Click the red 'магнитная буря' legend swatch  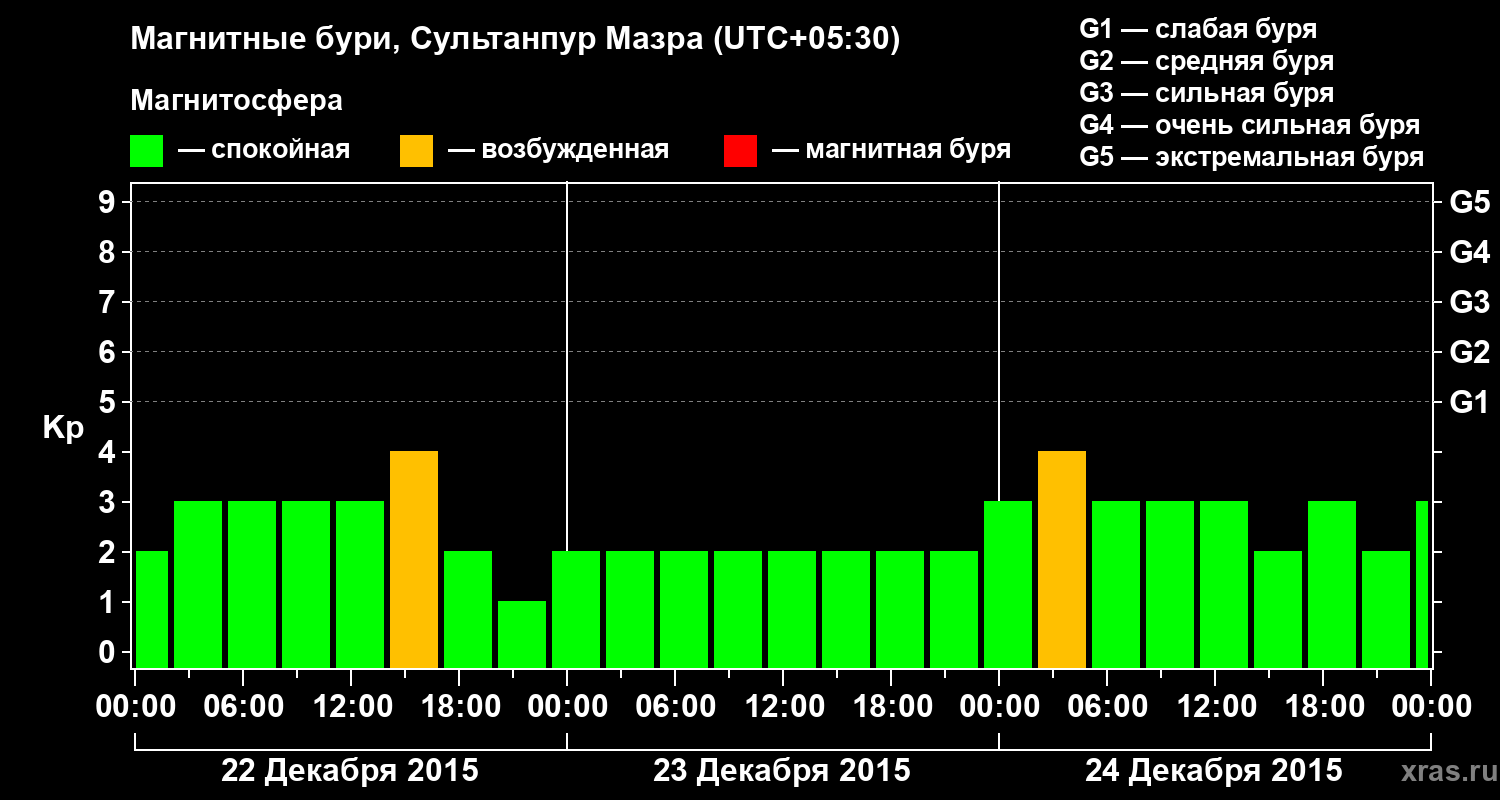740,151
